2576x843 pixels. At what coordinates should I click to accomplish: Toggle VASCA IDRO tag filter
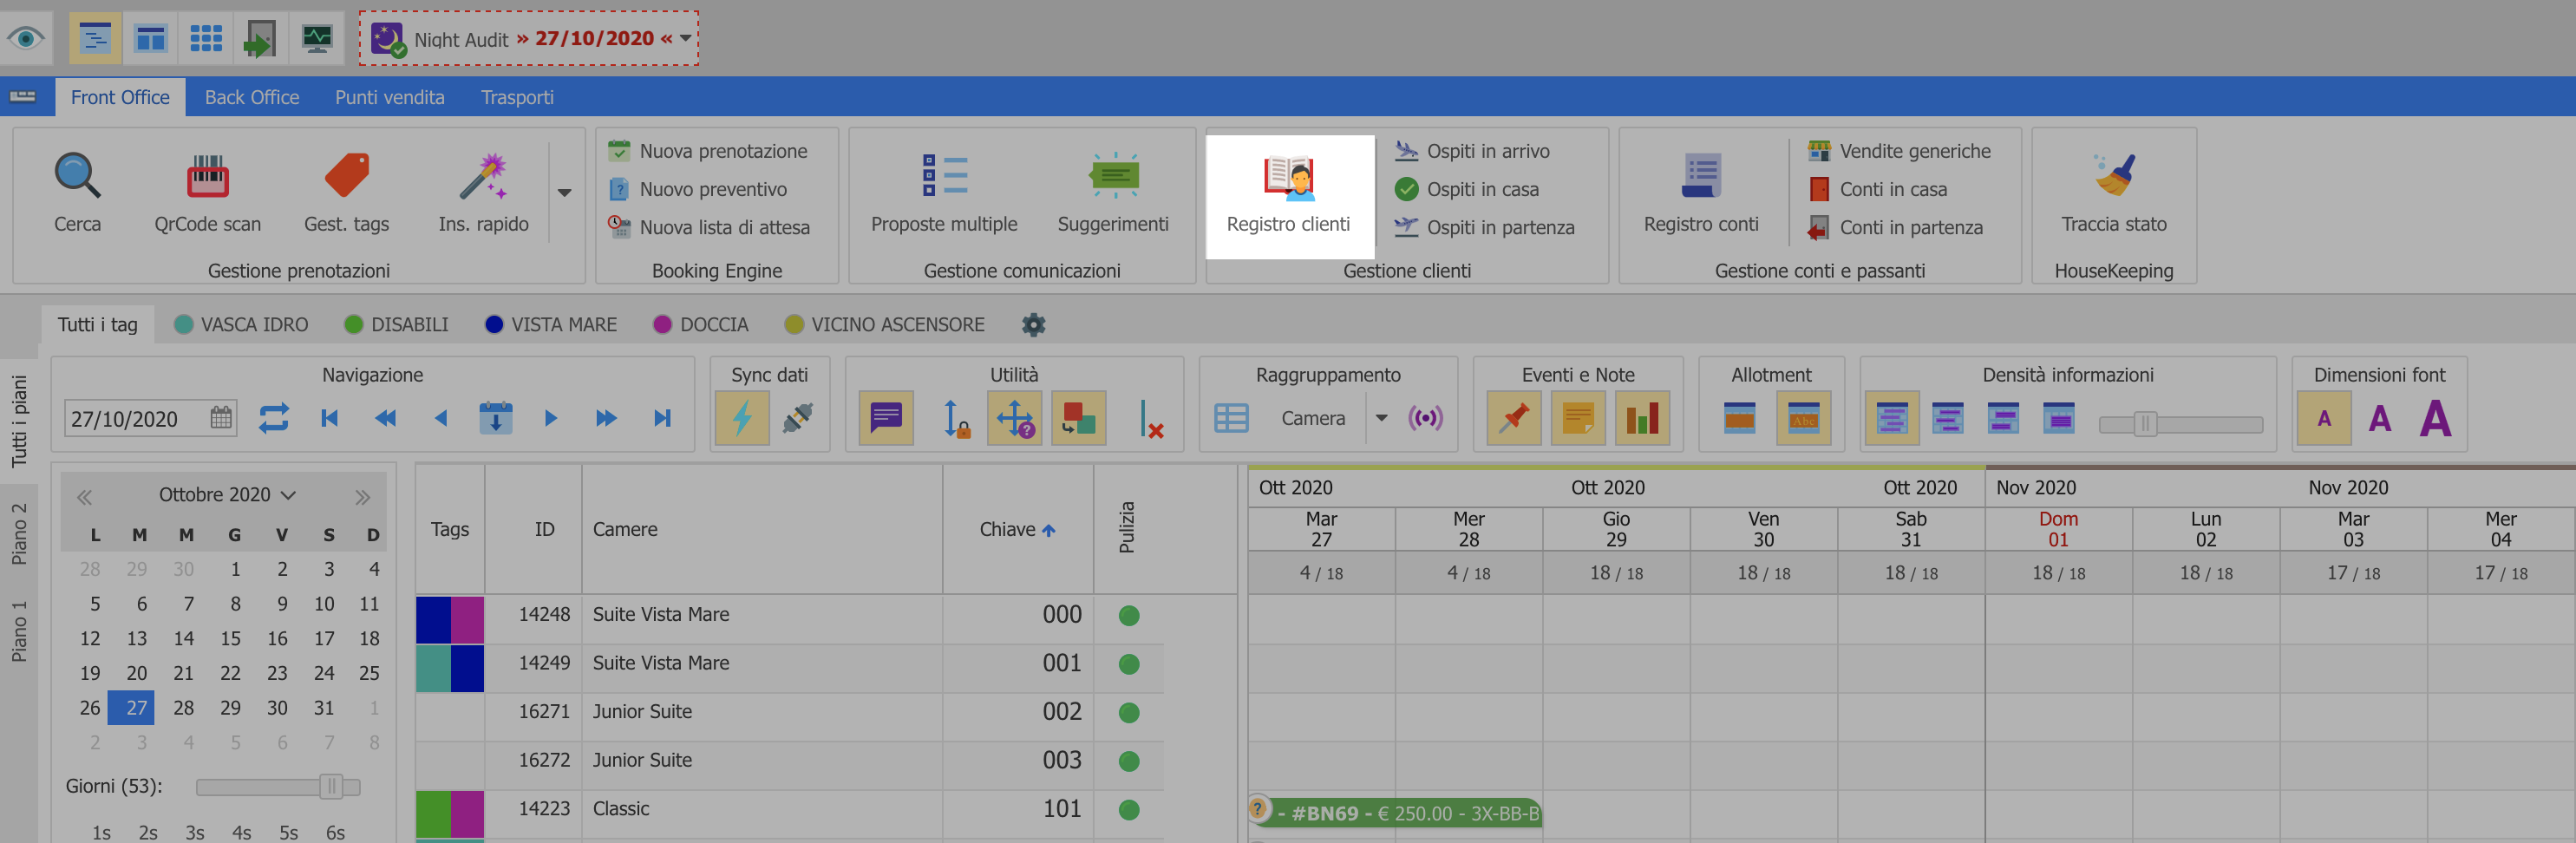click(241, 324)
